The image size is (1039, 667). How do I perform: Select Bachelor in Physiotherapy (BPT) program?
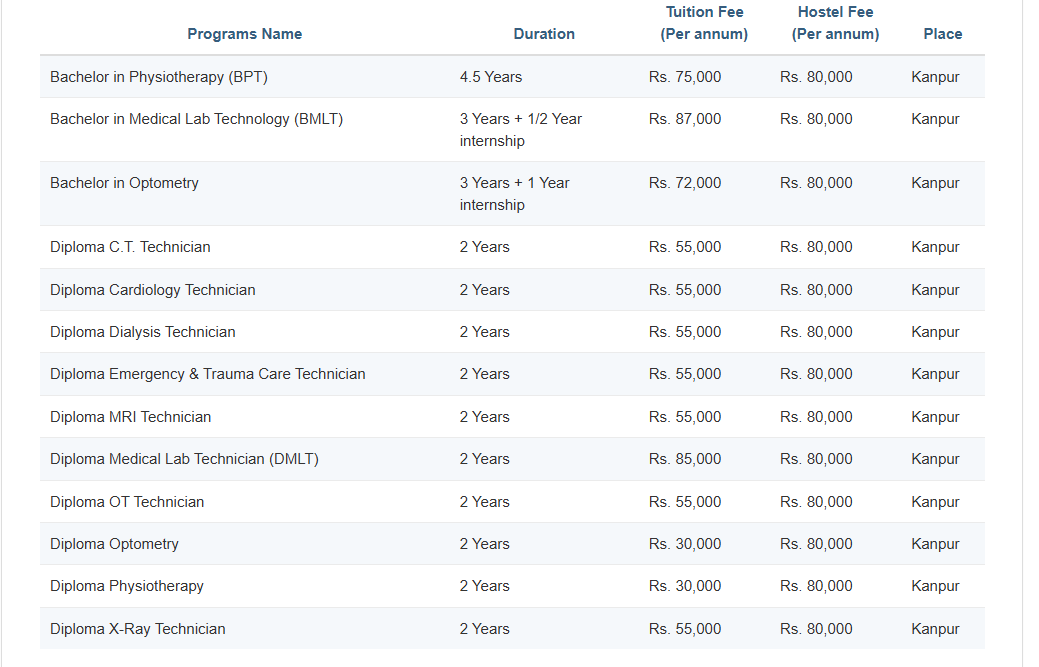coord(159,77)
